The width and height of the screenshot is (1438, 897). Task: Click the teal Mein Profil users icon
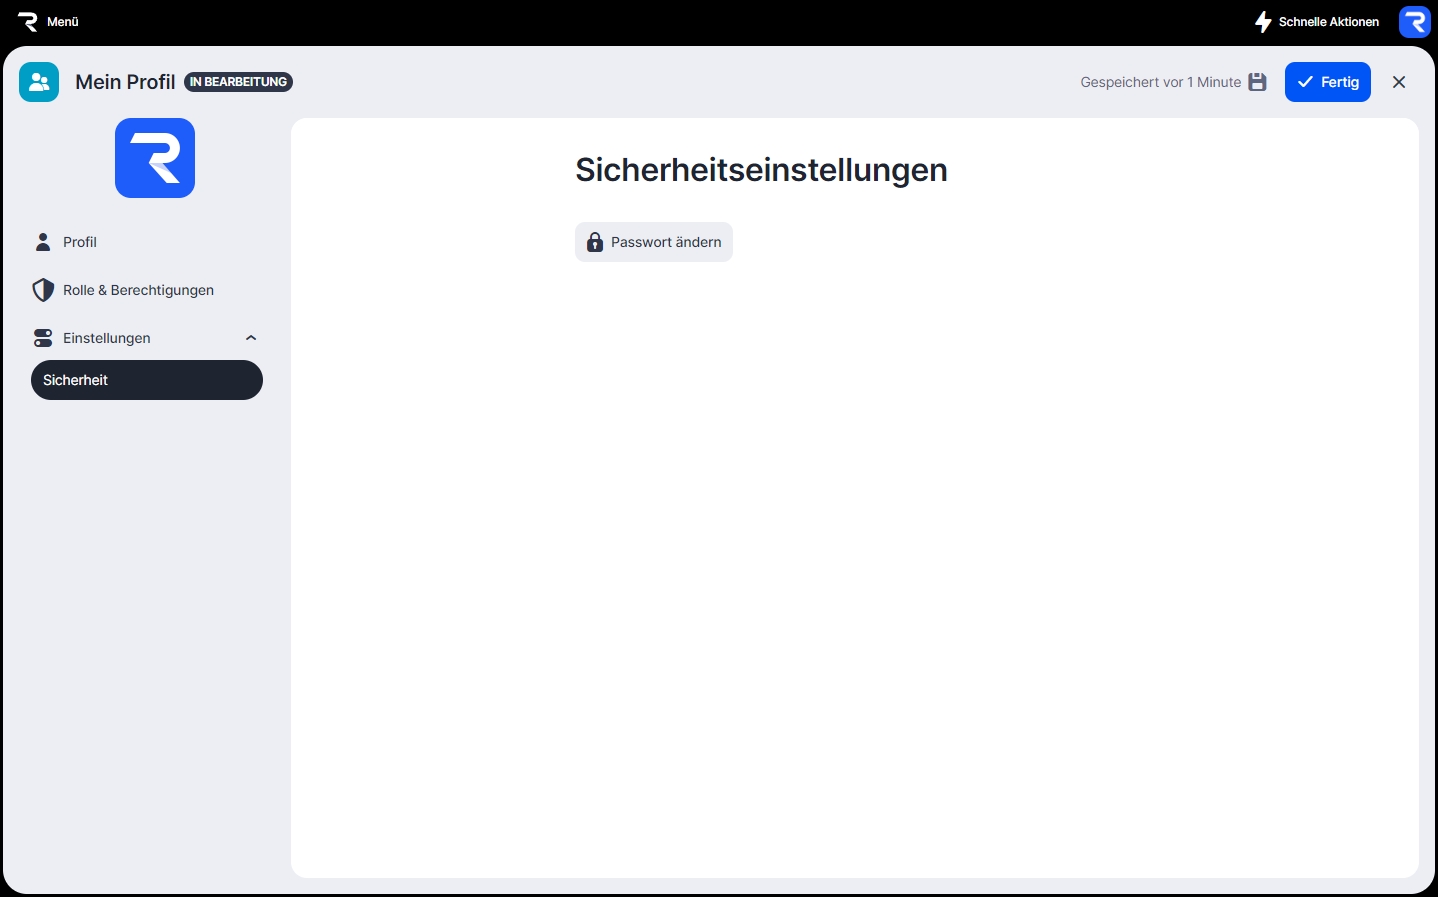pyautogui.click(x=39, y=82)
